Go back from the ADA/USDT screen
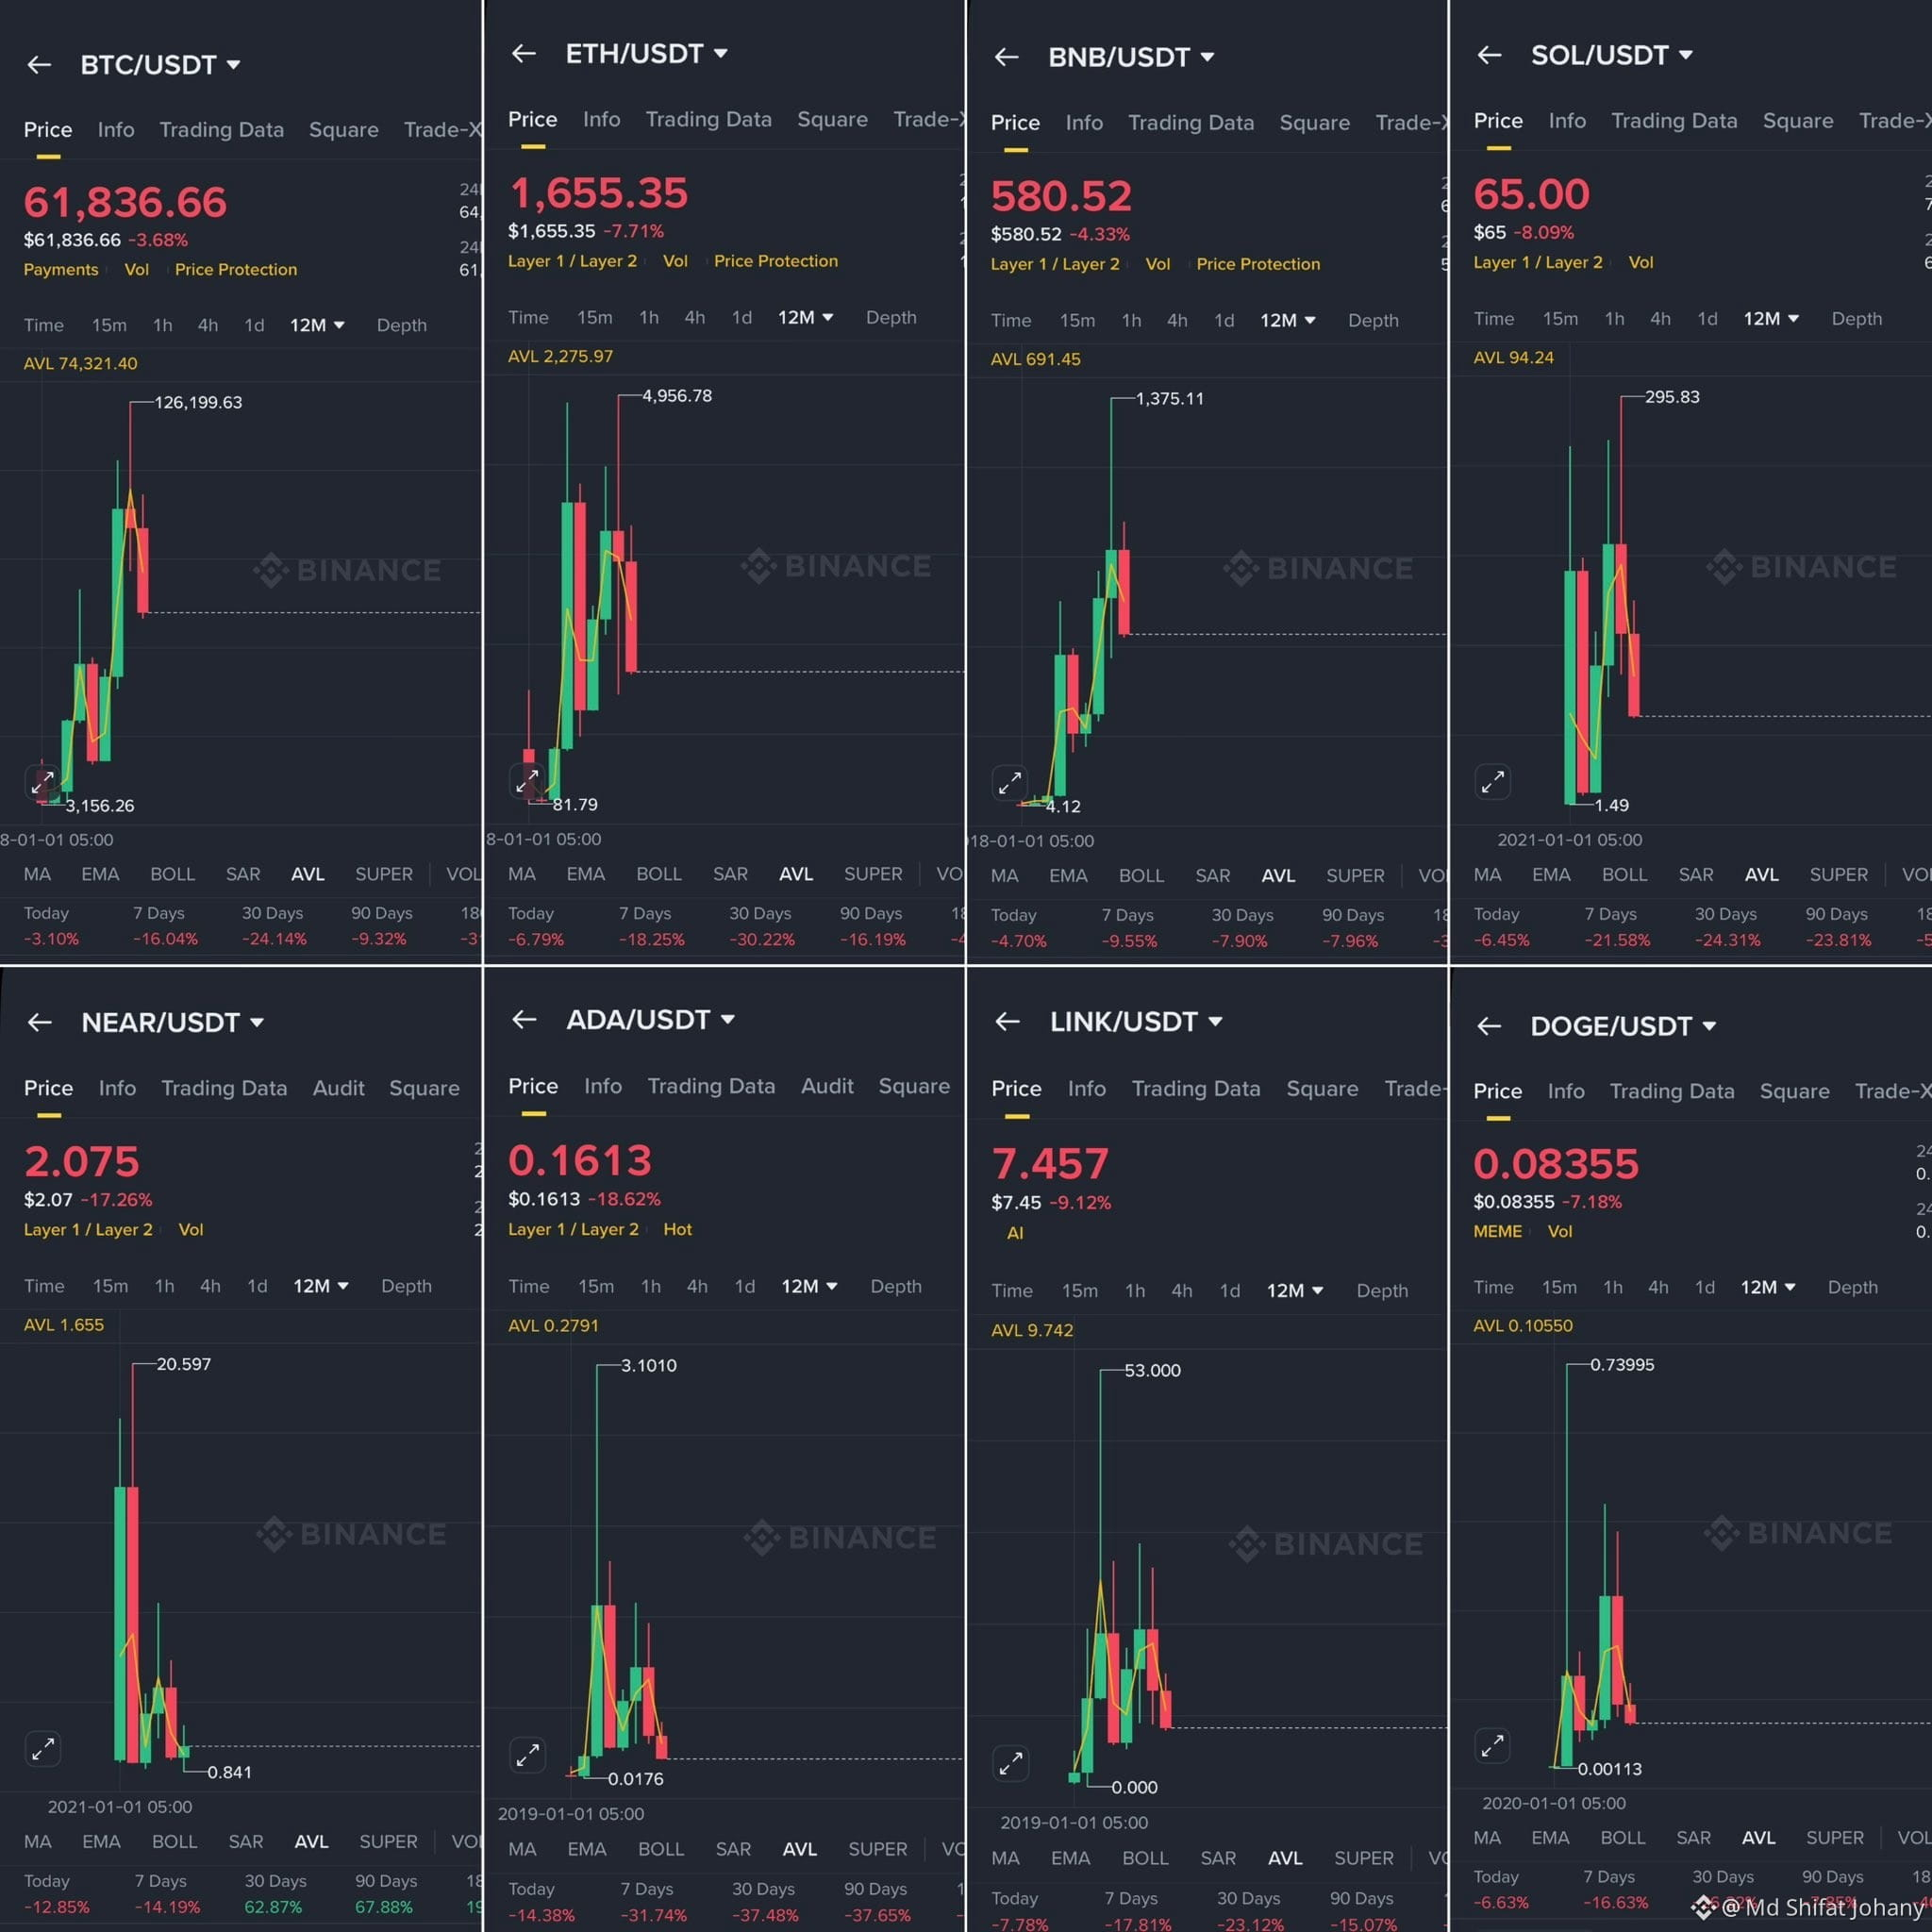1932x1932 pixels. 524,1019
